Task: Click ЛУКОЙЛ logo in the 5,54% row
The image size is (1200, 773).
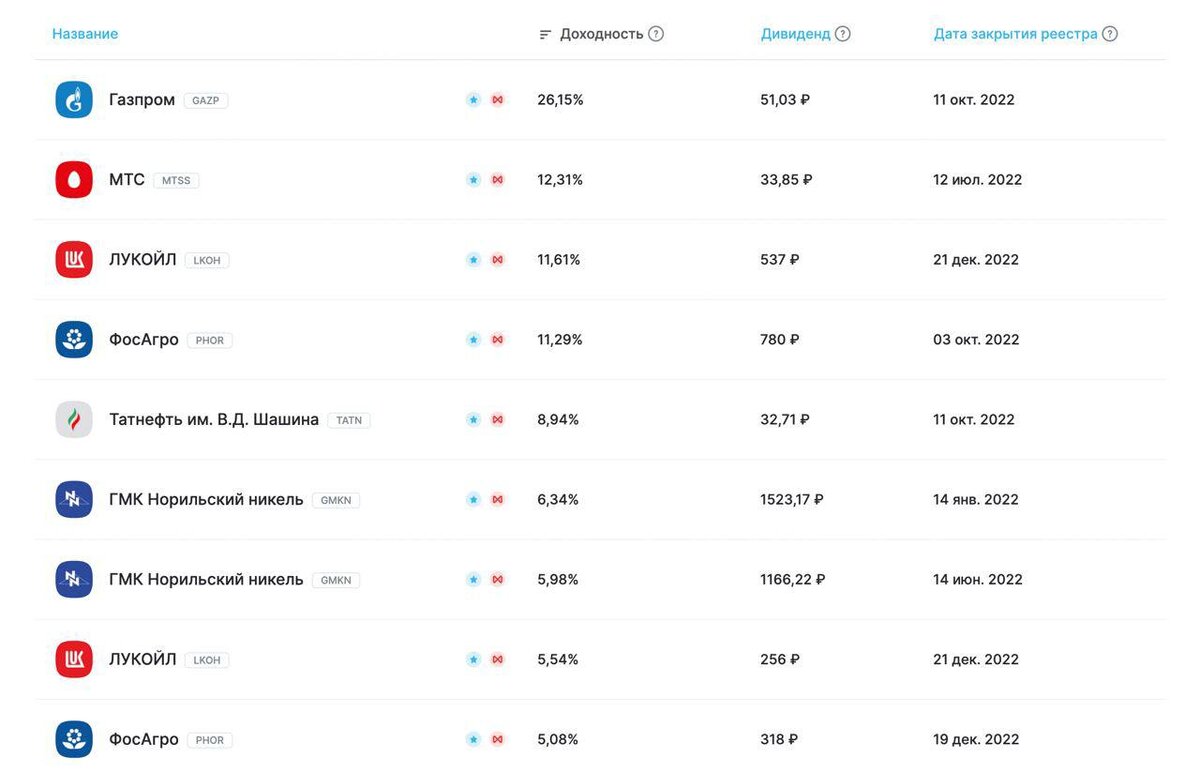Action: [74, 660]
